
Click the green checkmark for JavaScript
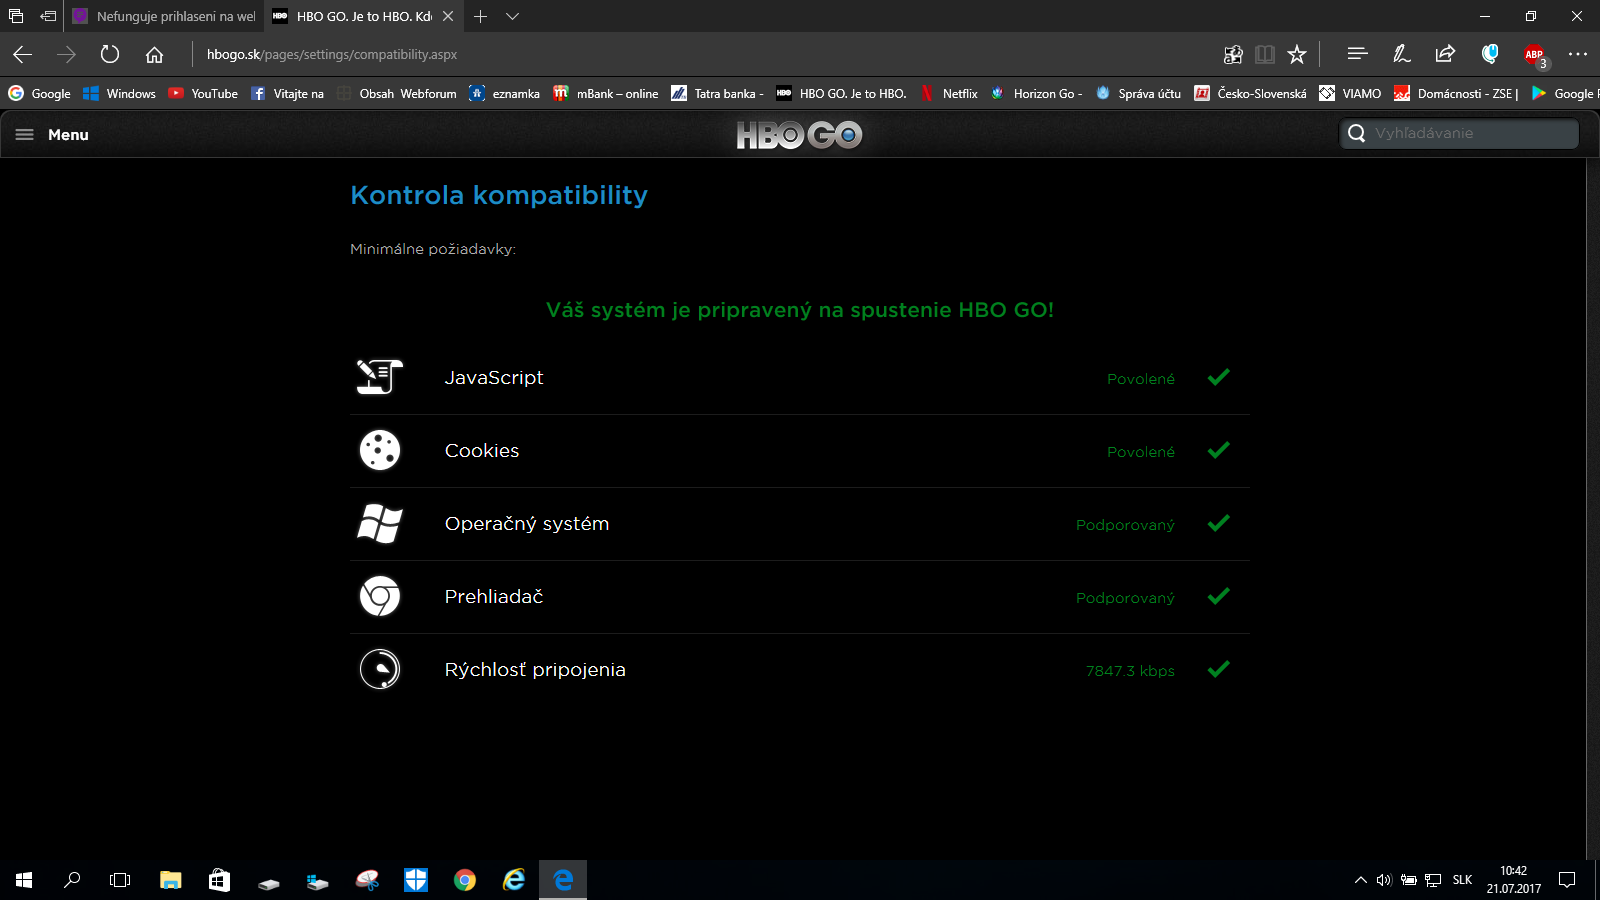(x=1218, y=377)
